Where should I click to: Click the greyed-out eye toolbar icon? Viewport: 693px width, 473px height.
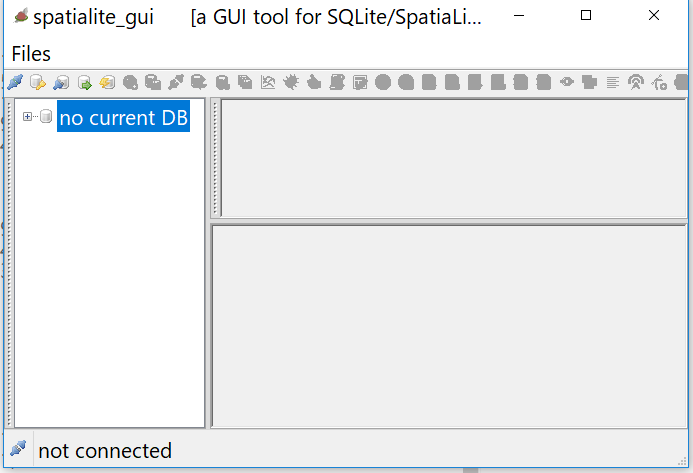(x=567, y=82)
